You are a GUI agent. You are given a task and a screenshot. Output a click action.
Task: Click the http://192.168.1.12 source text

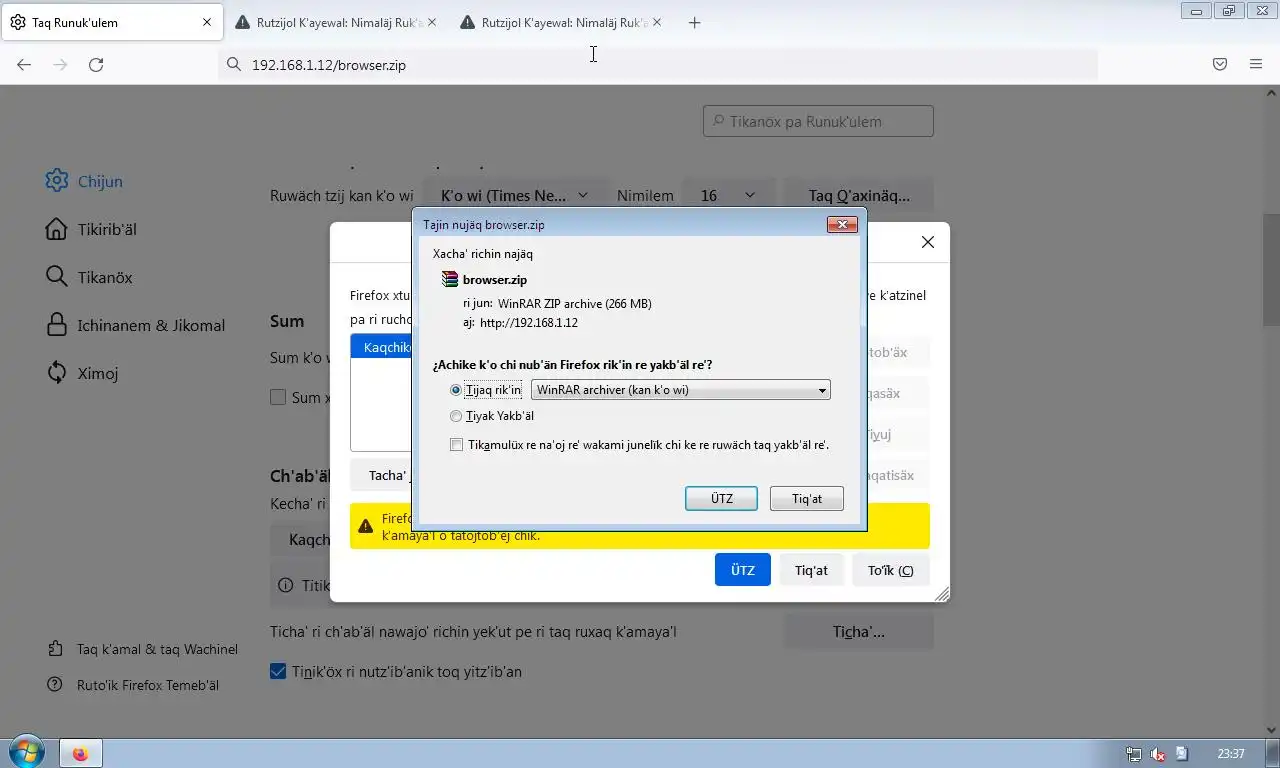coord(529,323)
